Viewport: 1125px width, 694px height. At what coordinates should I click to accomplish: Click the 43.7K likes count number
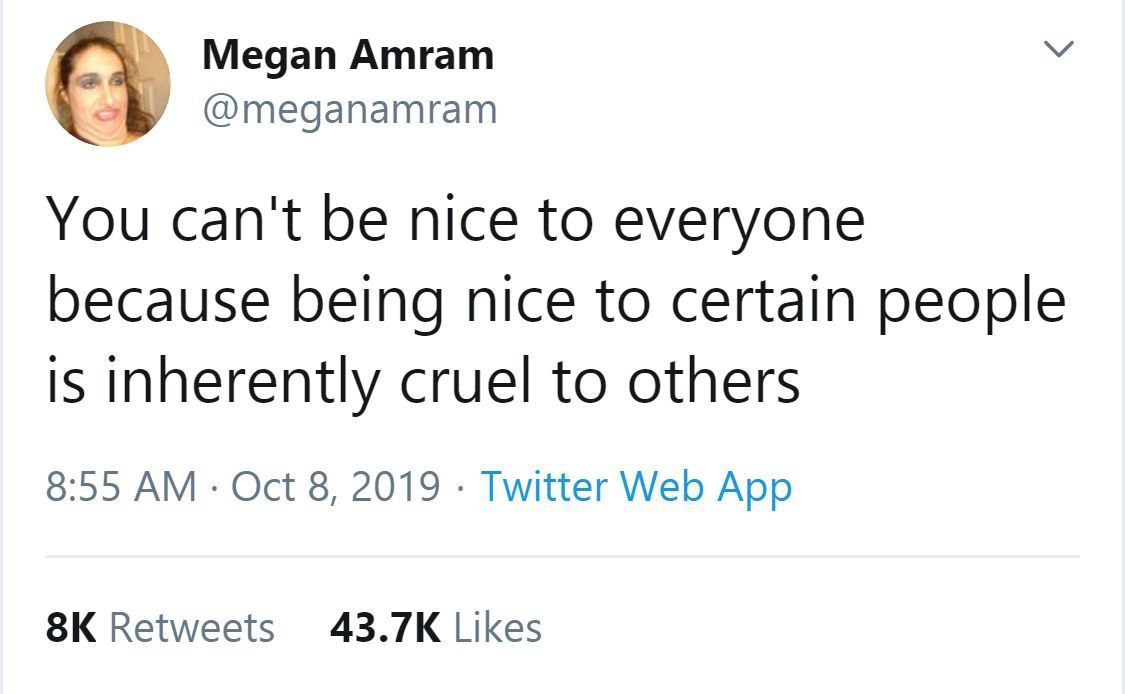tap(385, 628)
